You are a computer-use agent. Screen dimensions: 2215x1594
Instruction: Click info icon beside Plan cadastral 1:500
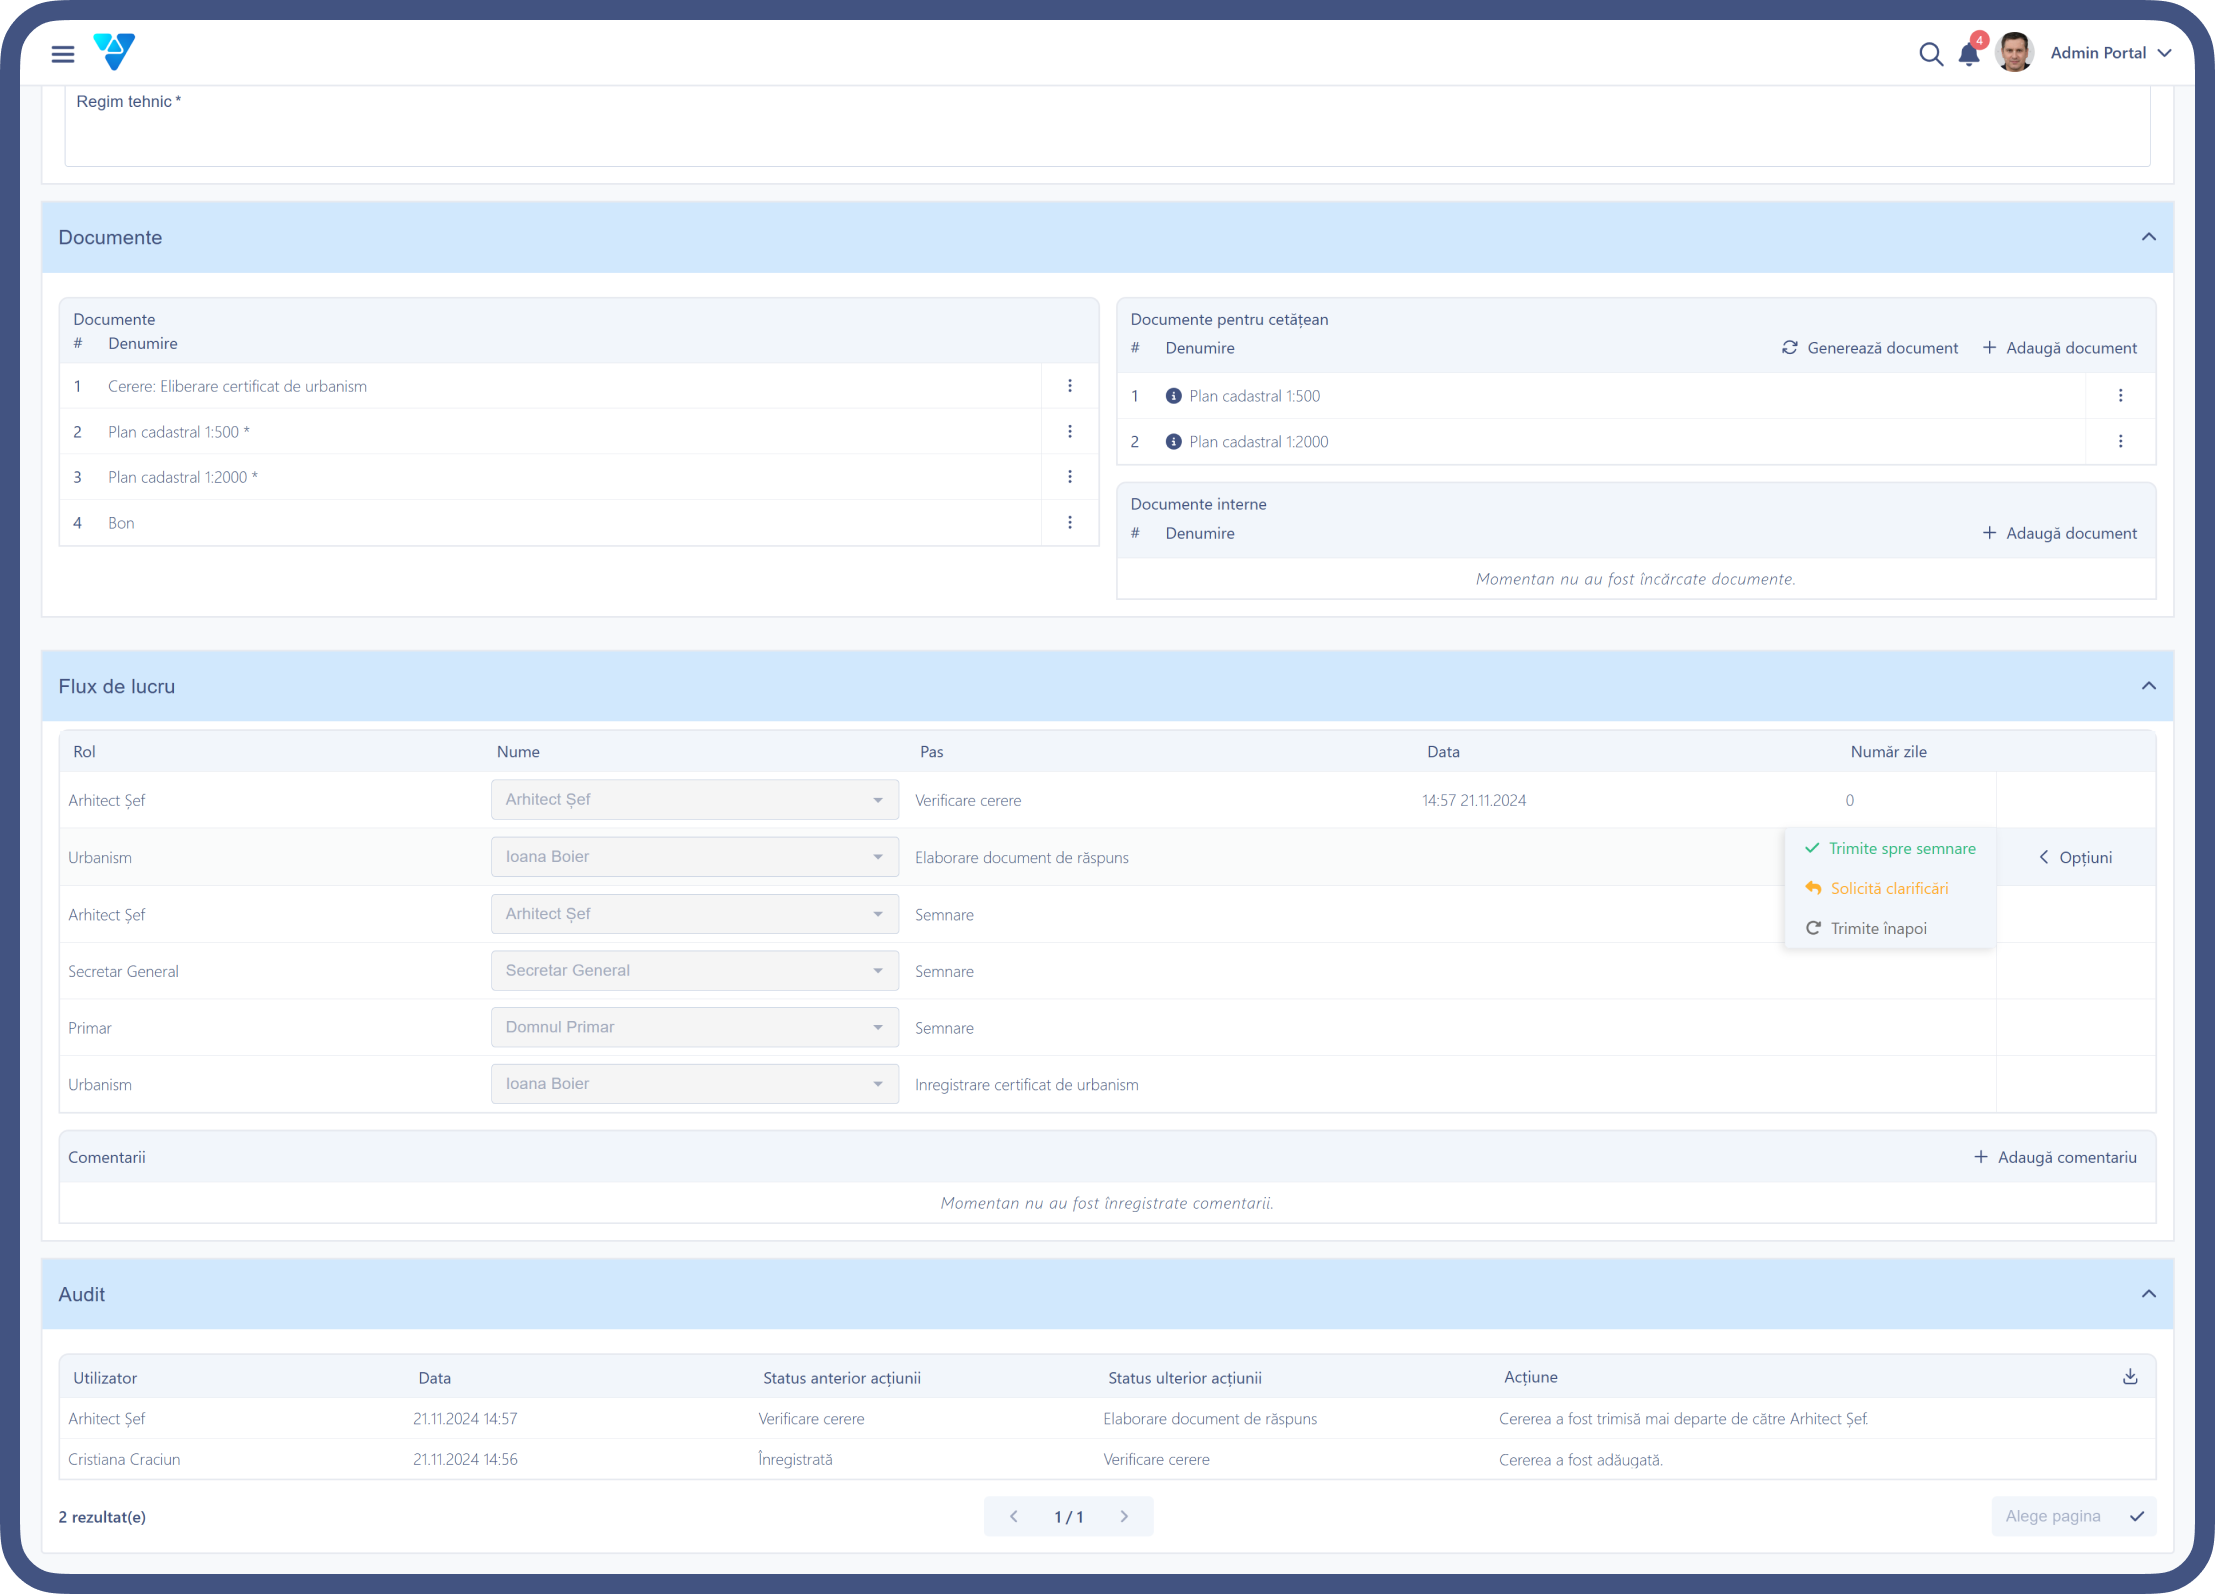(1174, 396)
